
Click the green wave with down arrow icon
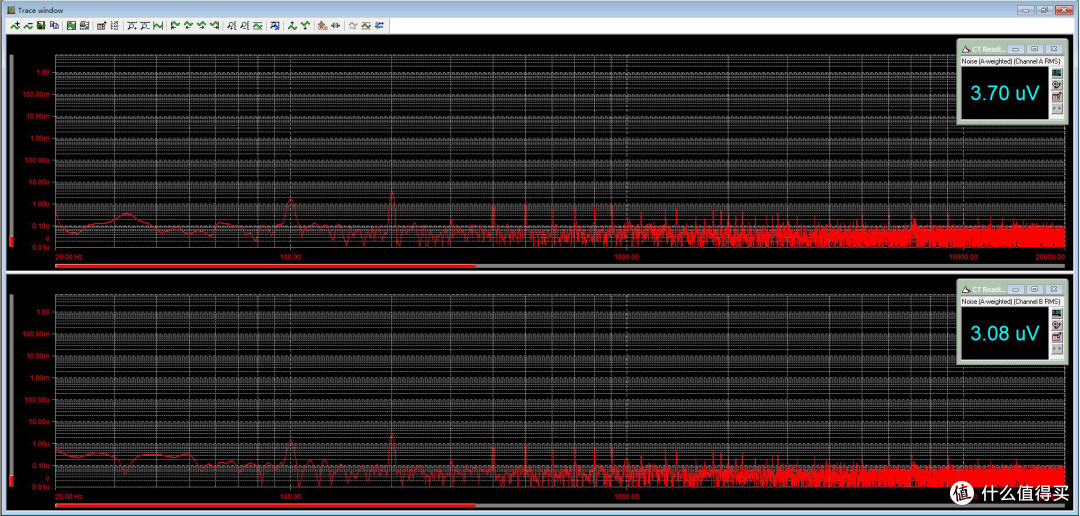[x=305, y=26]
